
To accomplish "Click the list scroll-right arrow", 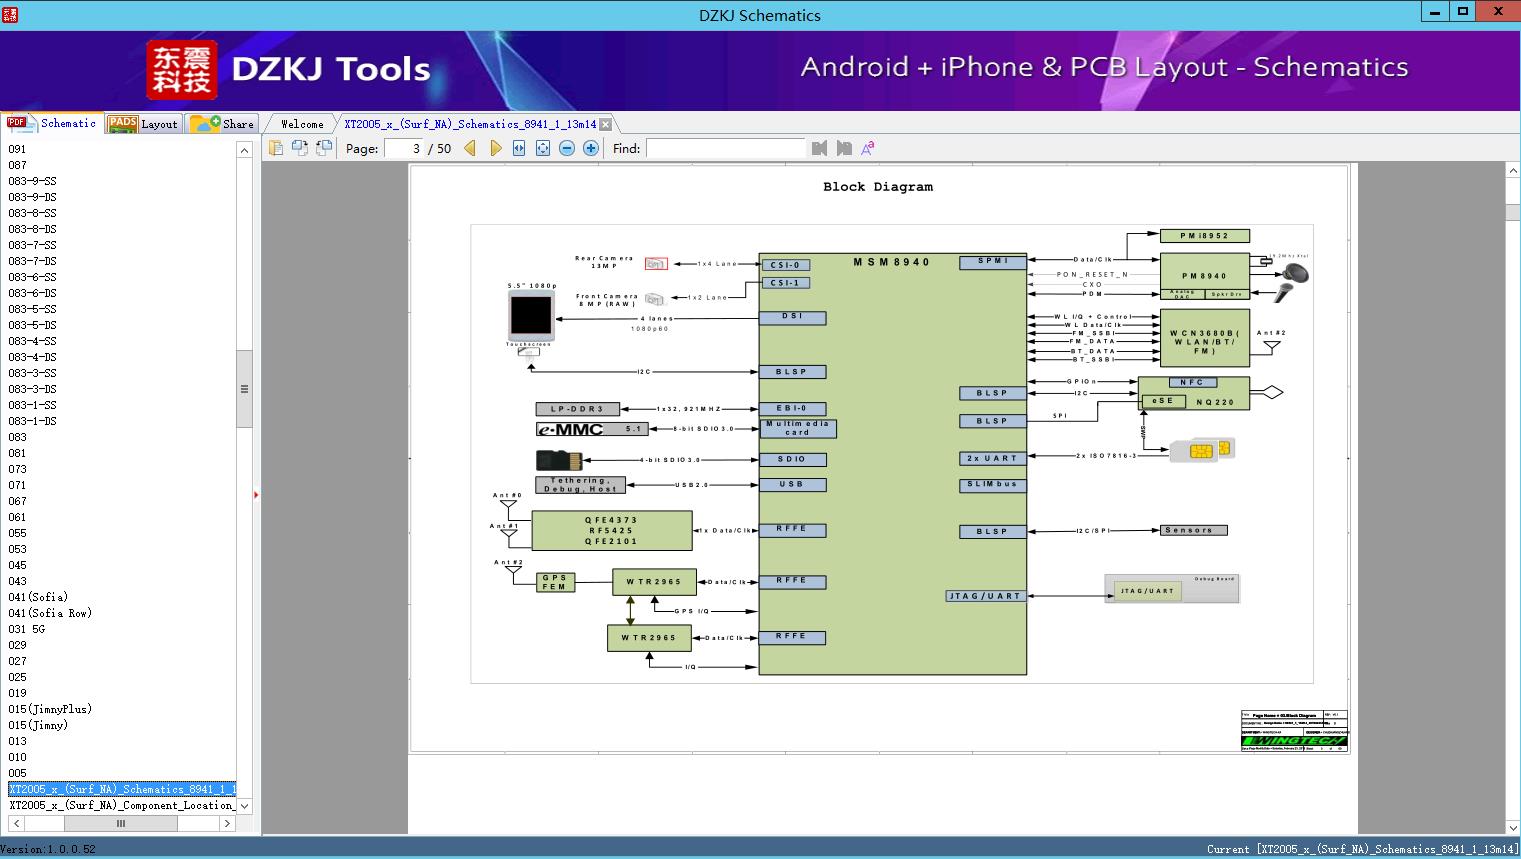I will 227,823.
